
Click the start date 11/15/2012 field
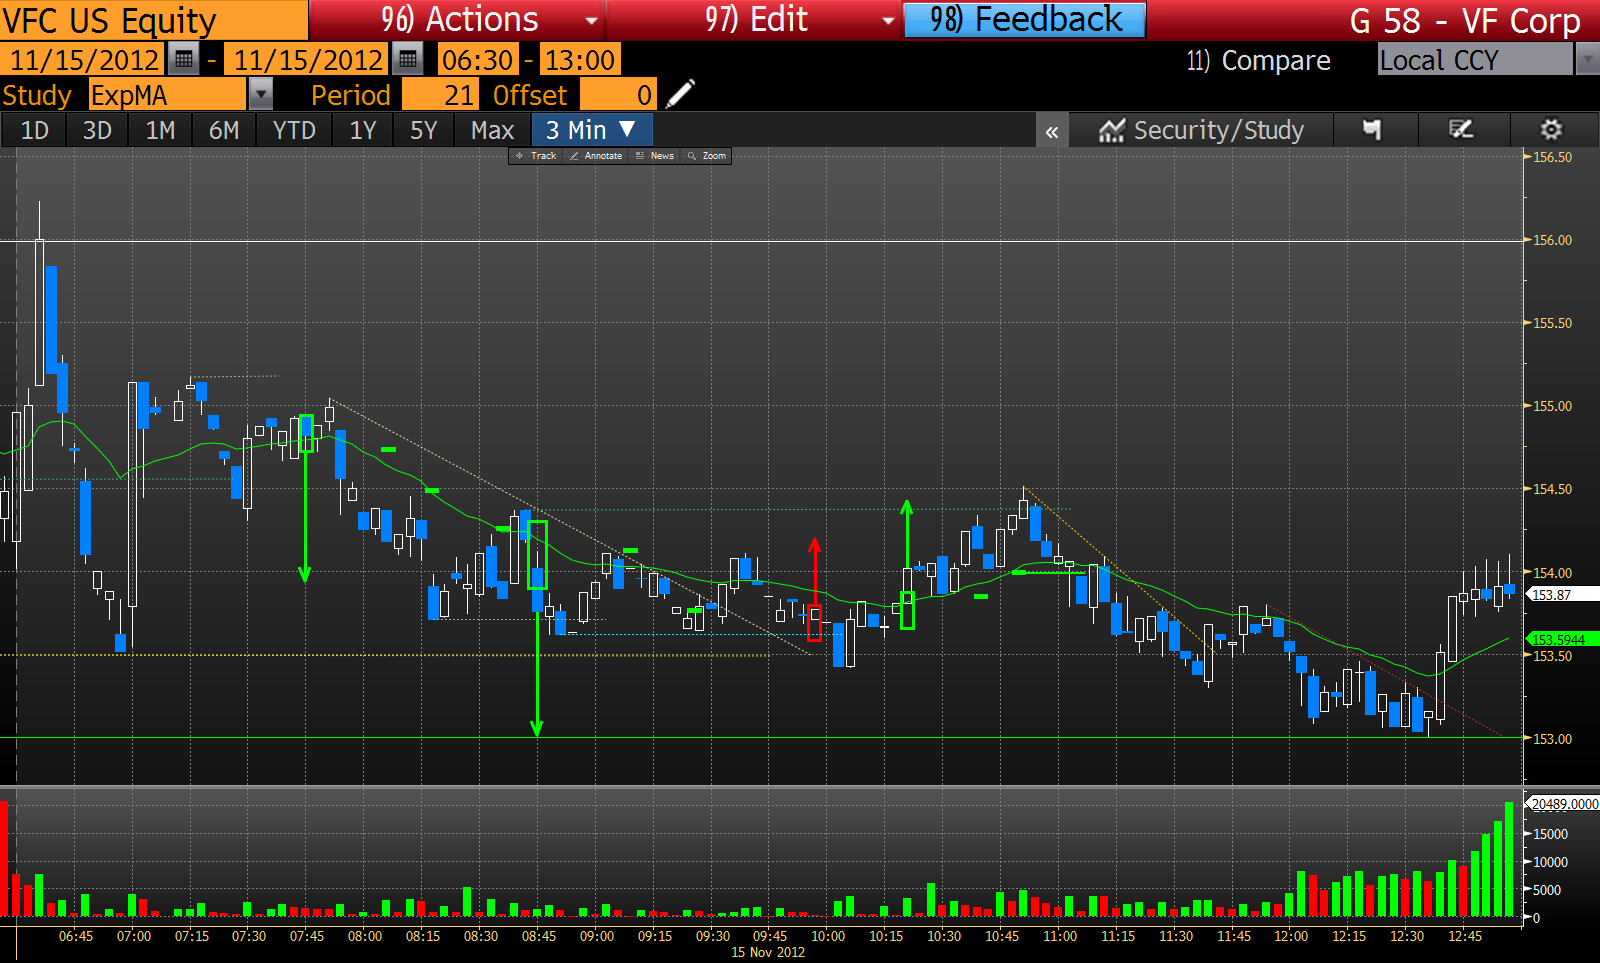pyautogui.click(x=84, y=60)
